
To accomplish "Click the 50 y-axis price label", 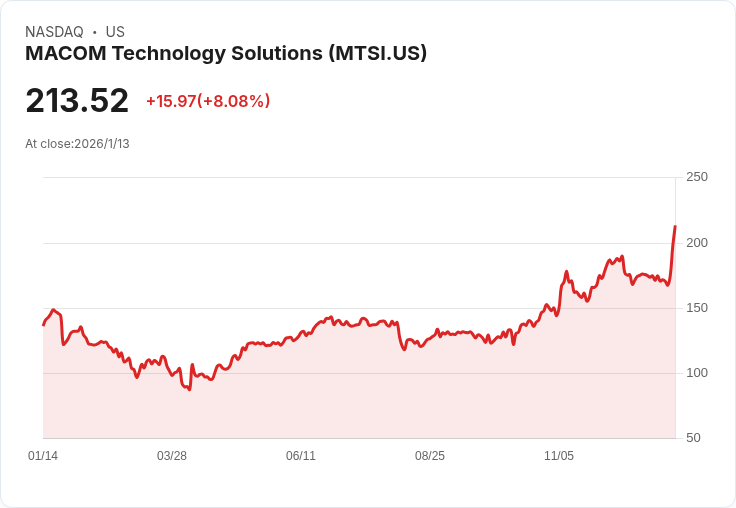I will point(693,438).
